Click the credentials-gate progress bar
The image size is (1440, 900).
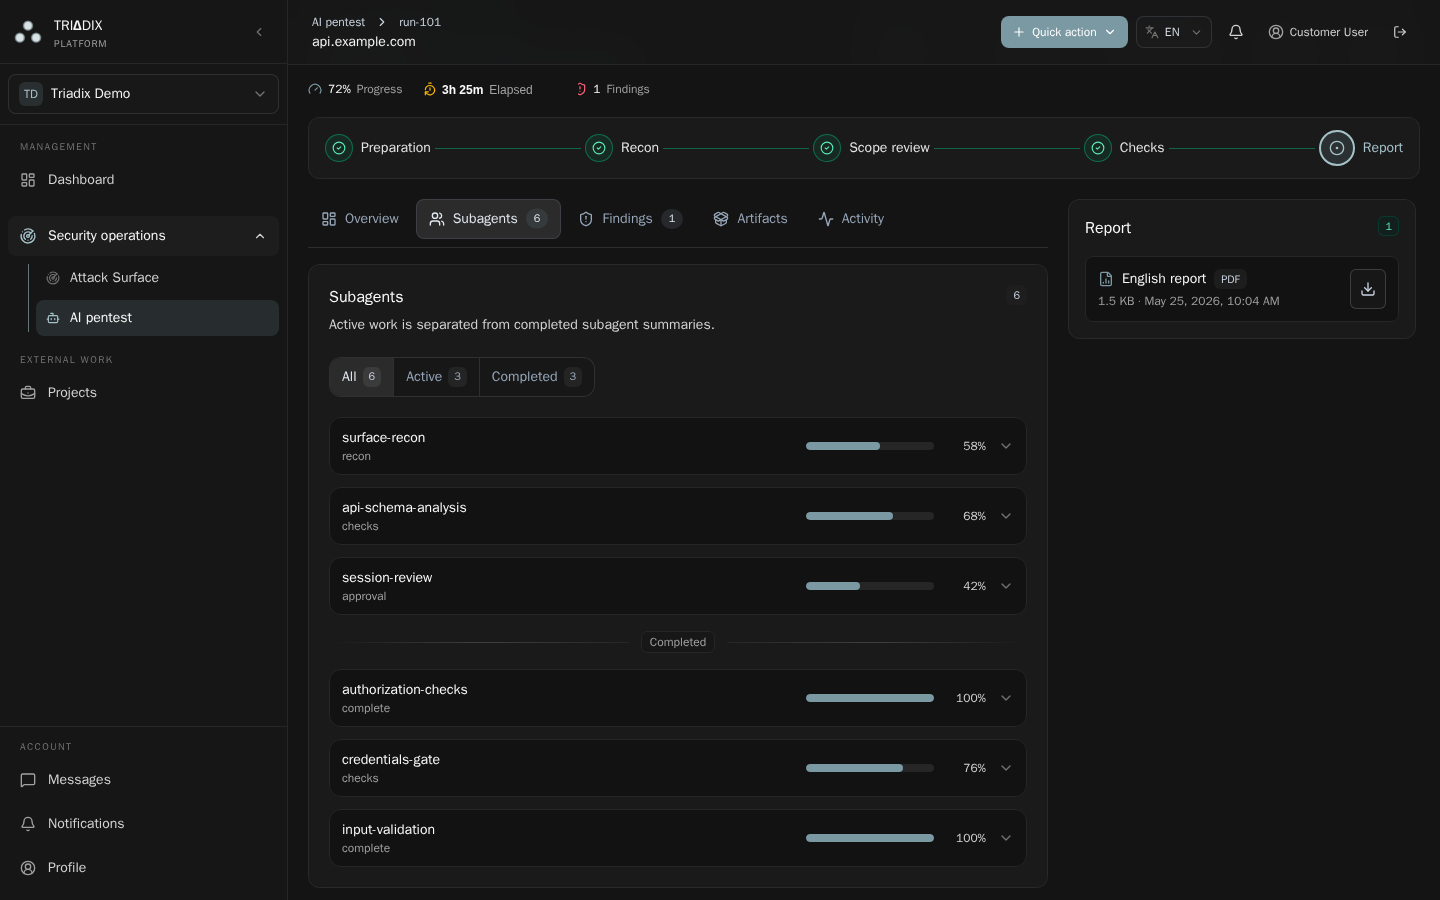click(870, 768)
